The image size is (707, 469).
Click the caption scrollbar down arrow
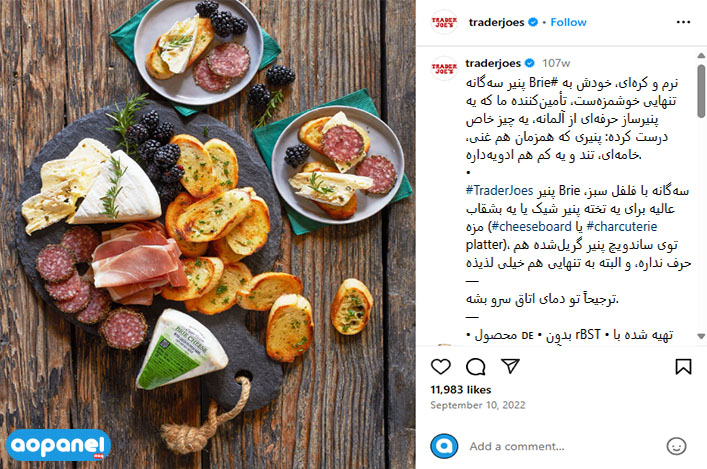(701, 336)
